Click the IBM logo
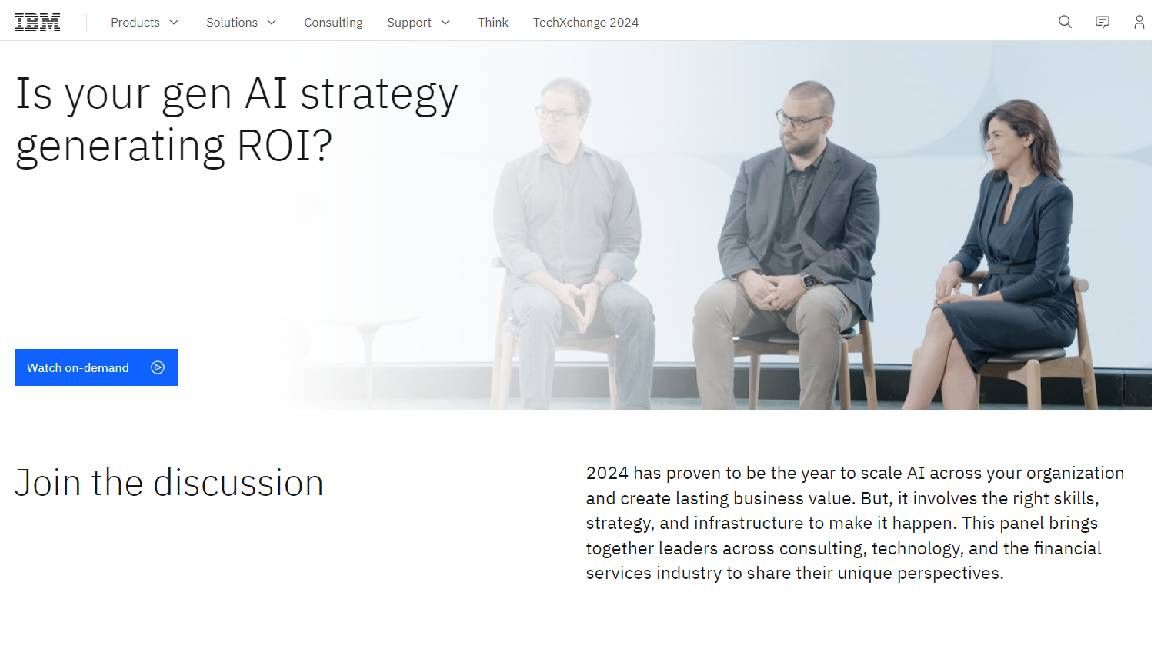 (x=36, y=21)
